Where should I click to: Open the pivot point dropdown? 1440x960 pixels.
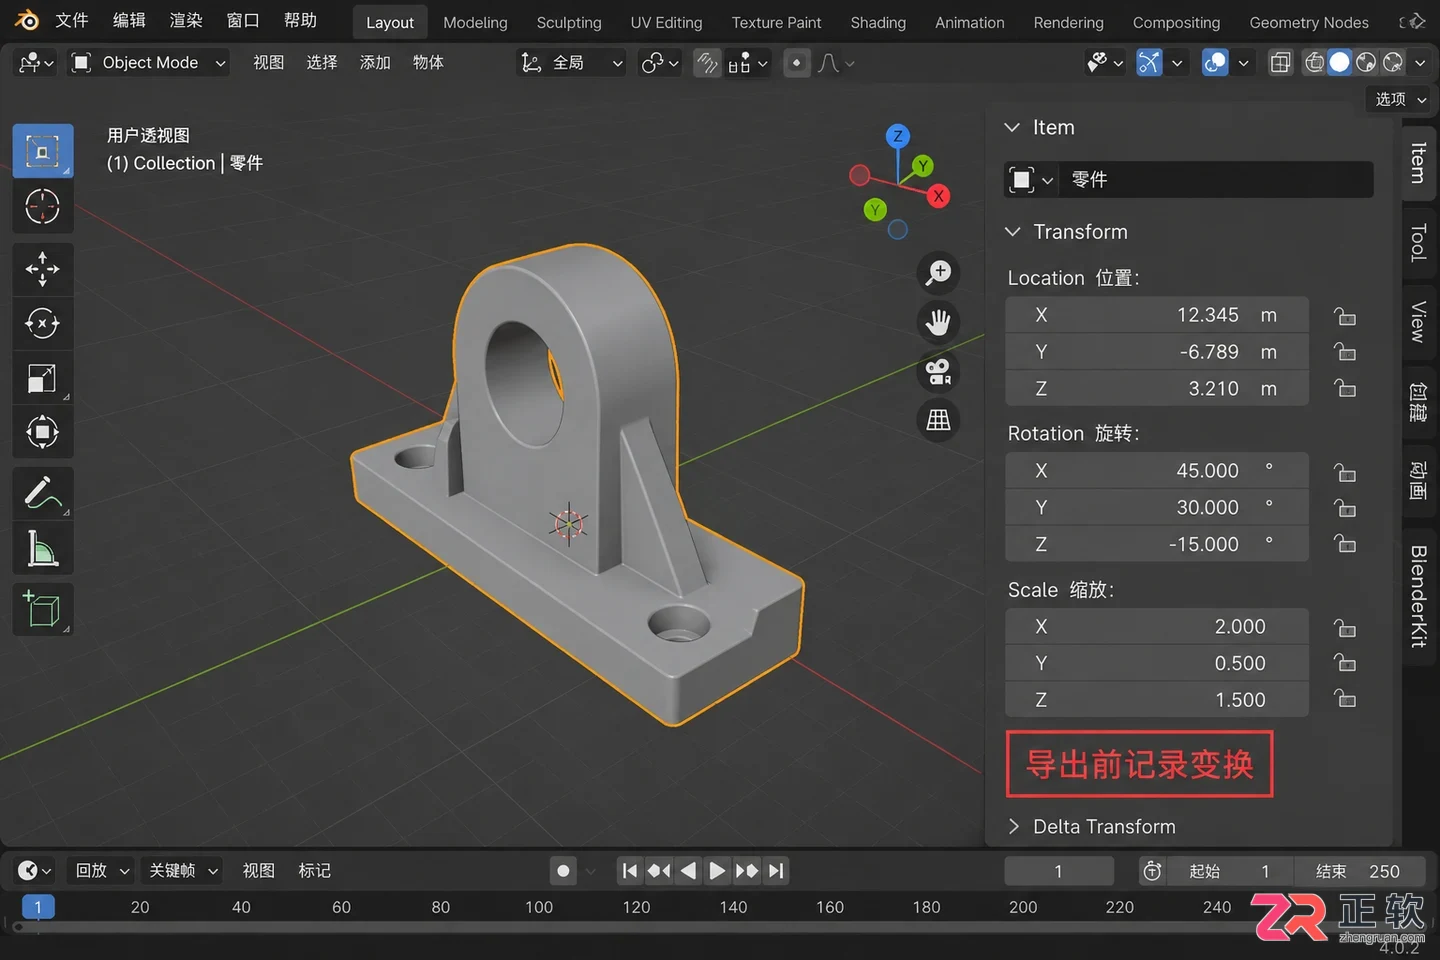pos(660,63)
